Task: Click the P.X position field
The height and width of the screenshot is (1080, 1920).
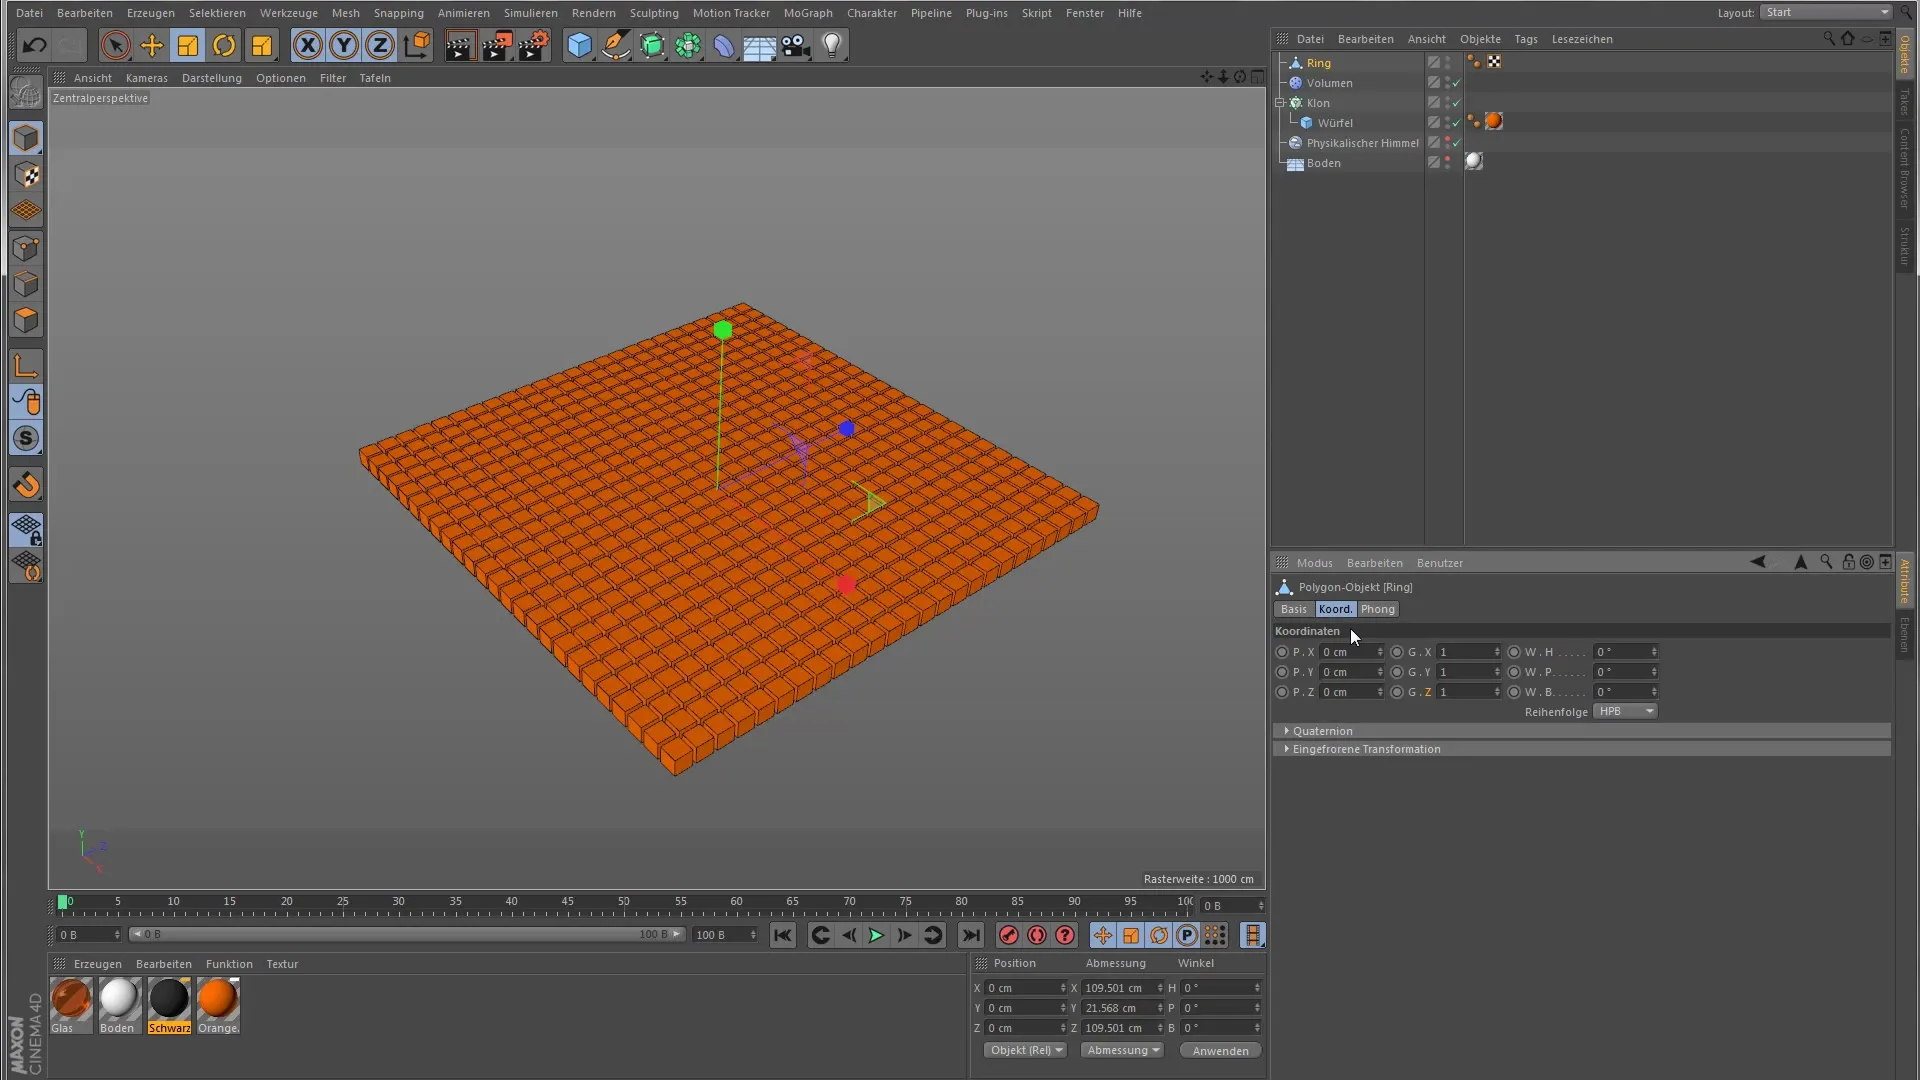Action: click(x=1351, y=652)
